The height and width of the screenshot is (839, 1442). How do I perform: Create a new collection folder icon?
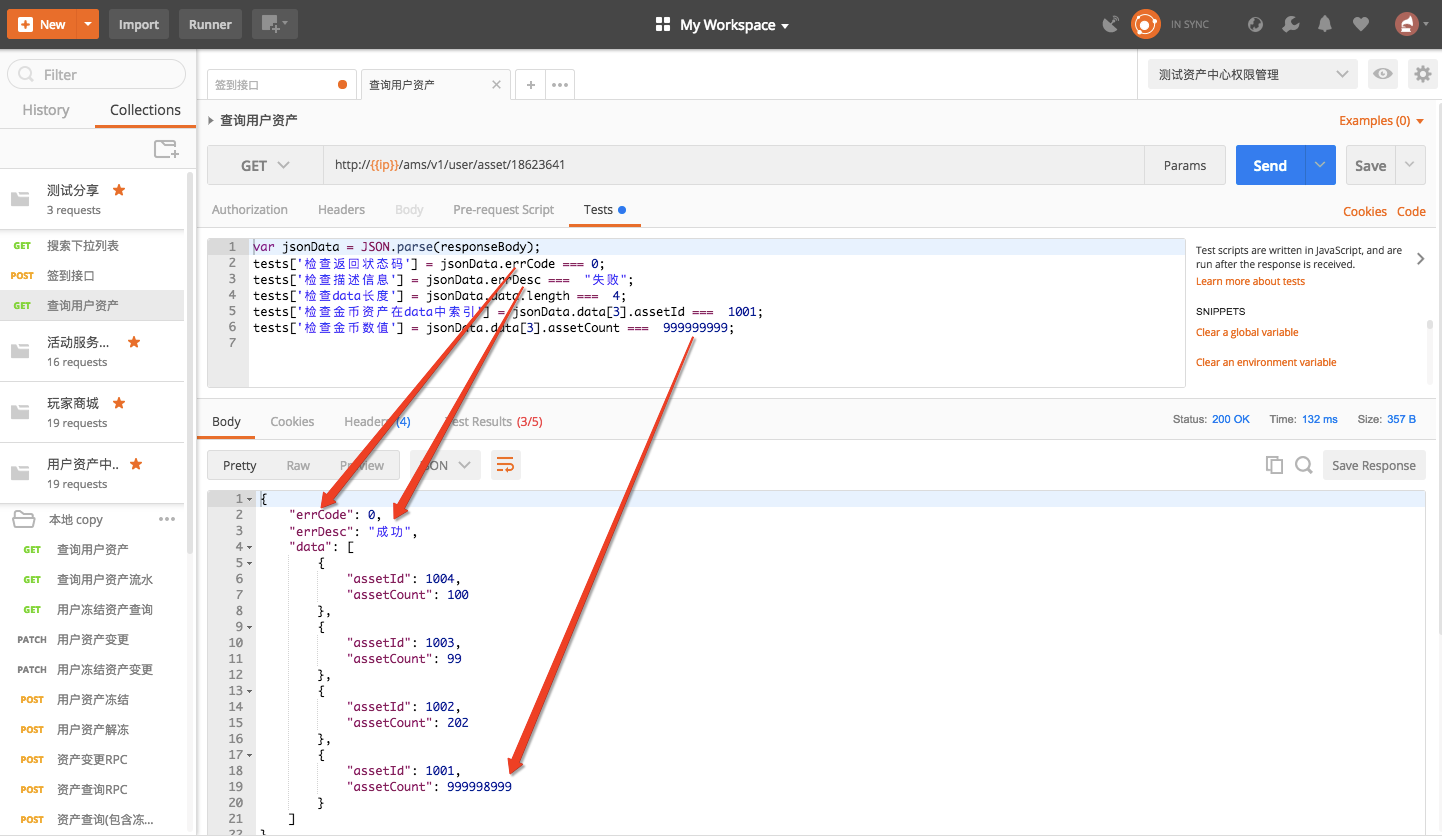click(166, 149)
